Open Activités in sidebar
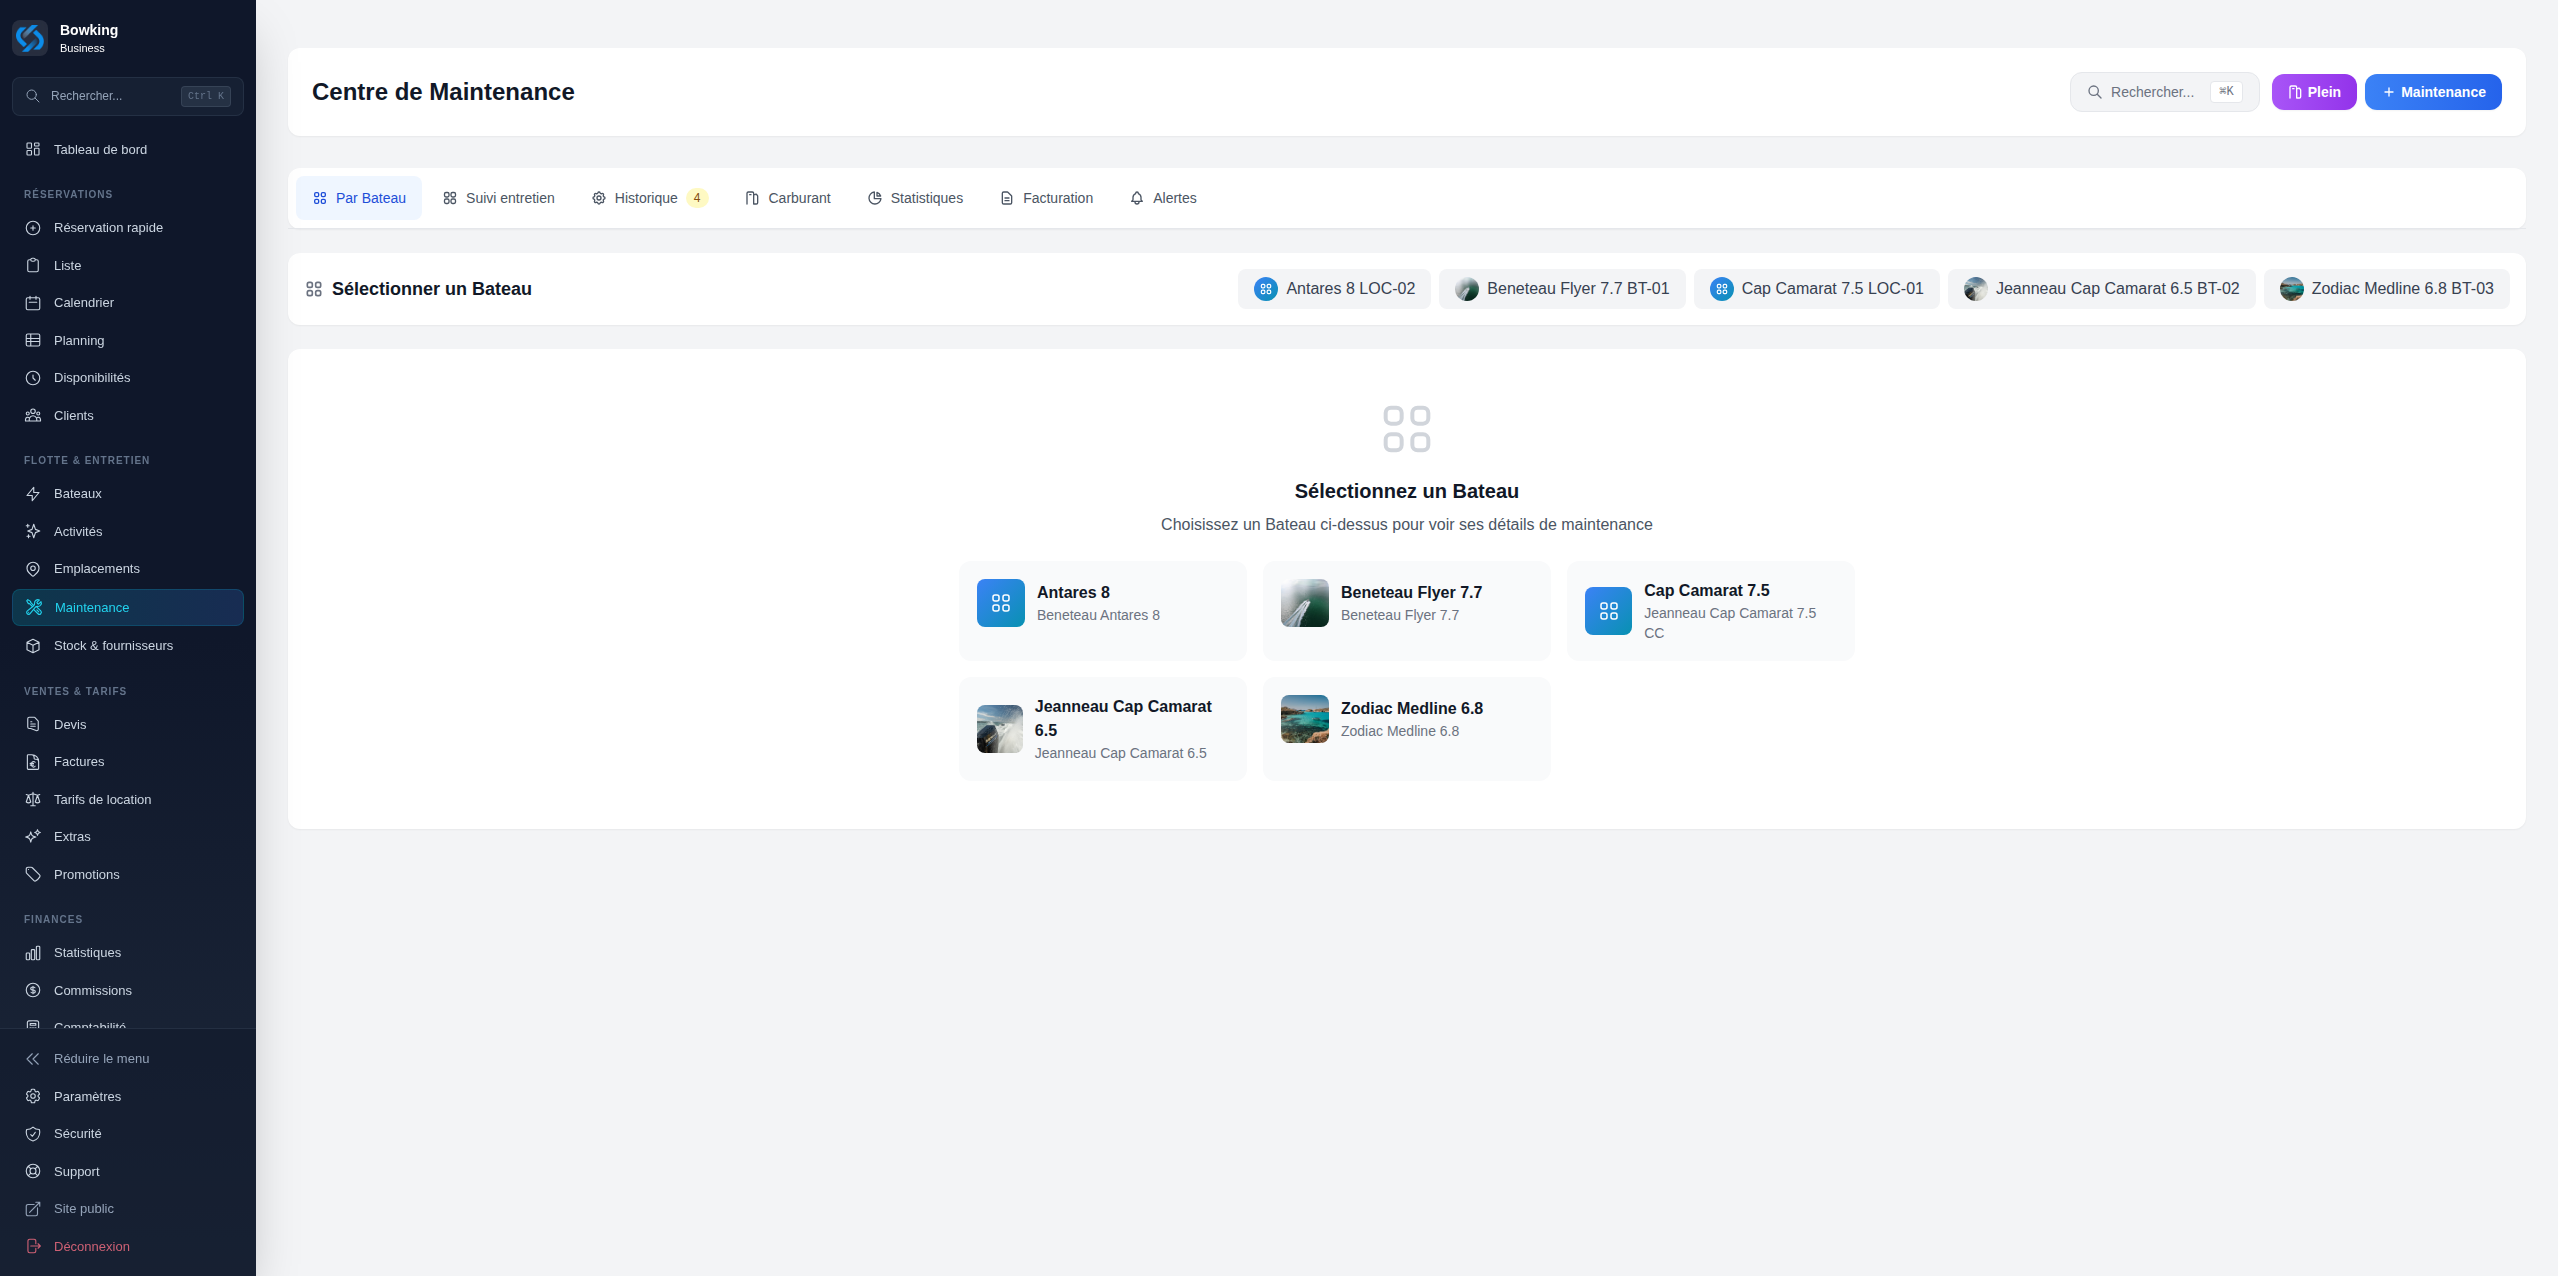Screen dimensions: 2558x1276 (128, 532)
